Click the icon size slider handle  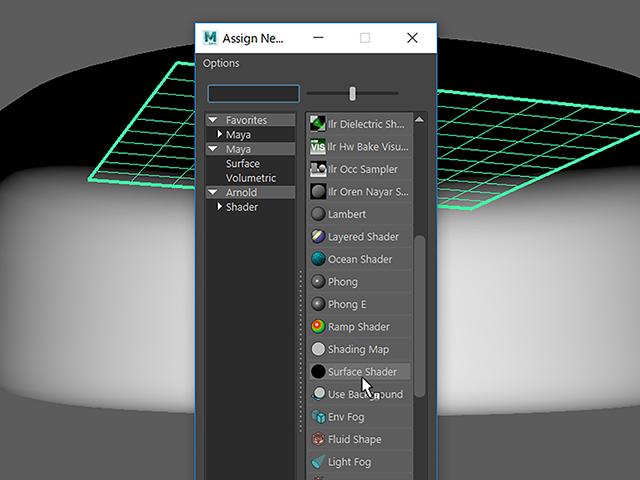click(352, 93)
